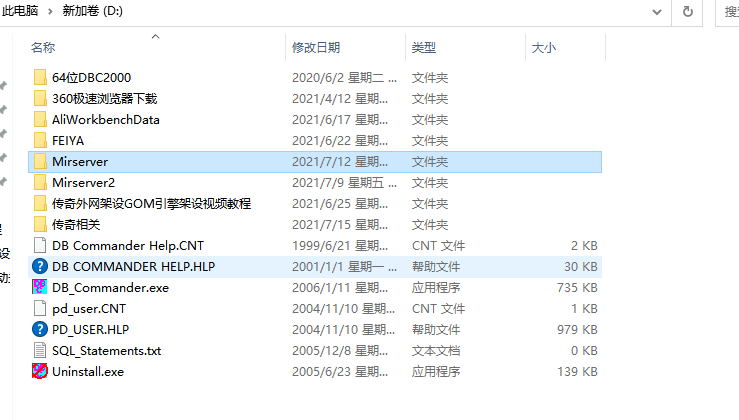Click the AliWorkbenchData folder icon
739x420 pixels.
click(x=40, y=120)
